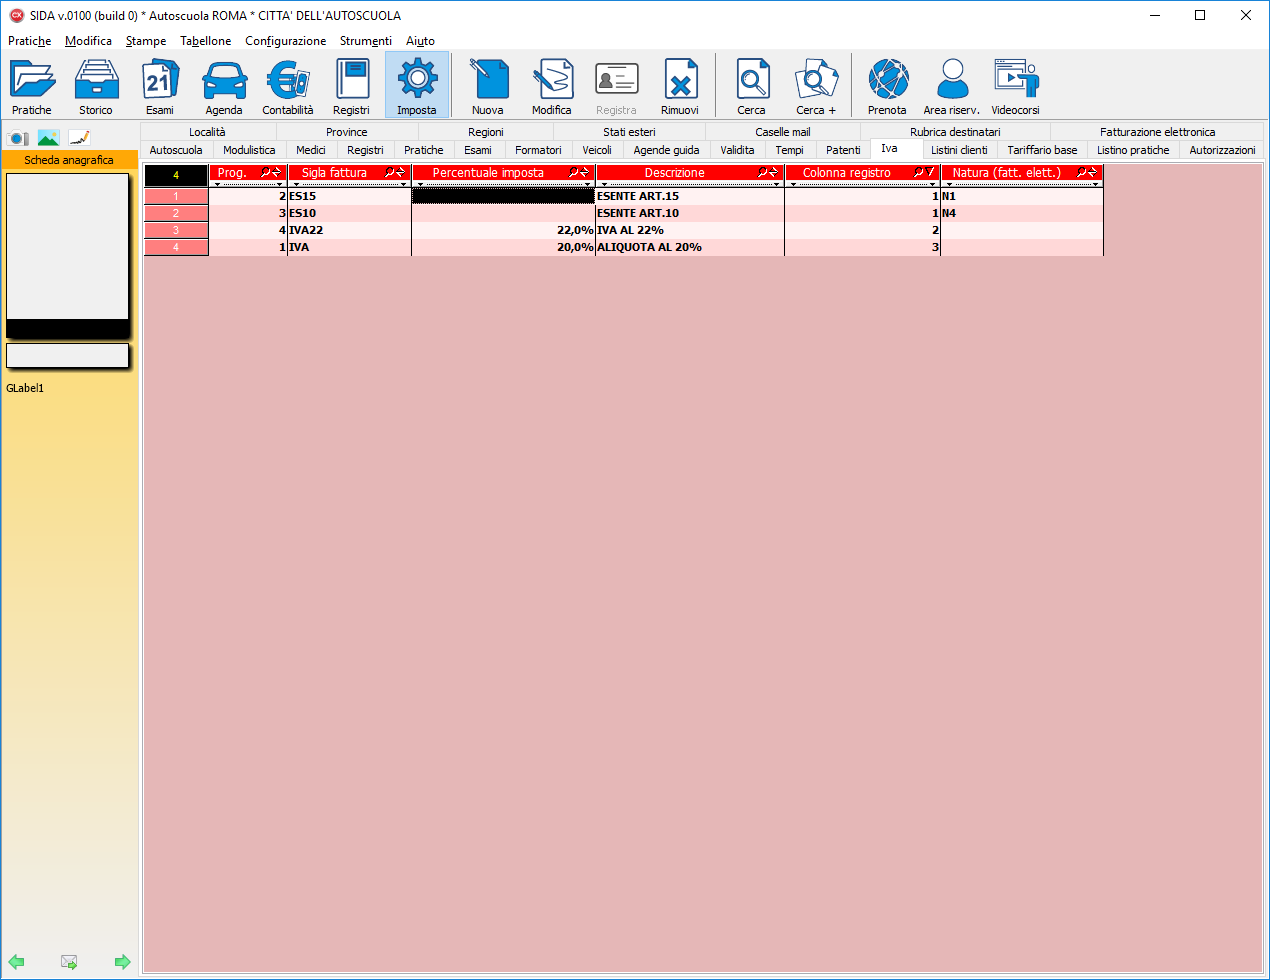Select the row with ESENTE ART.10

tap(637, 213)
